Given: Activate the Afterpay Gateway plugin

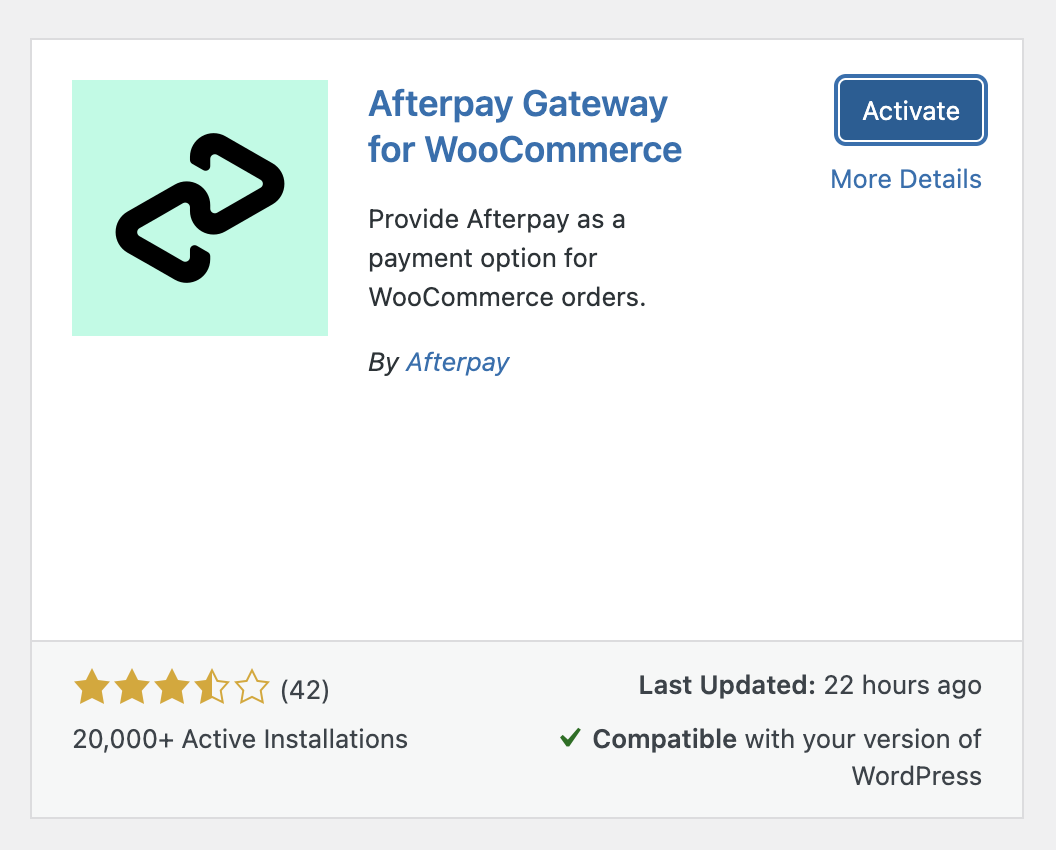Looking at the screenshot, I should (910, 110).
